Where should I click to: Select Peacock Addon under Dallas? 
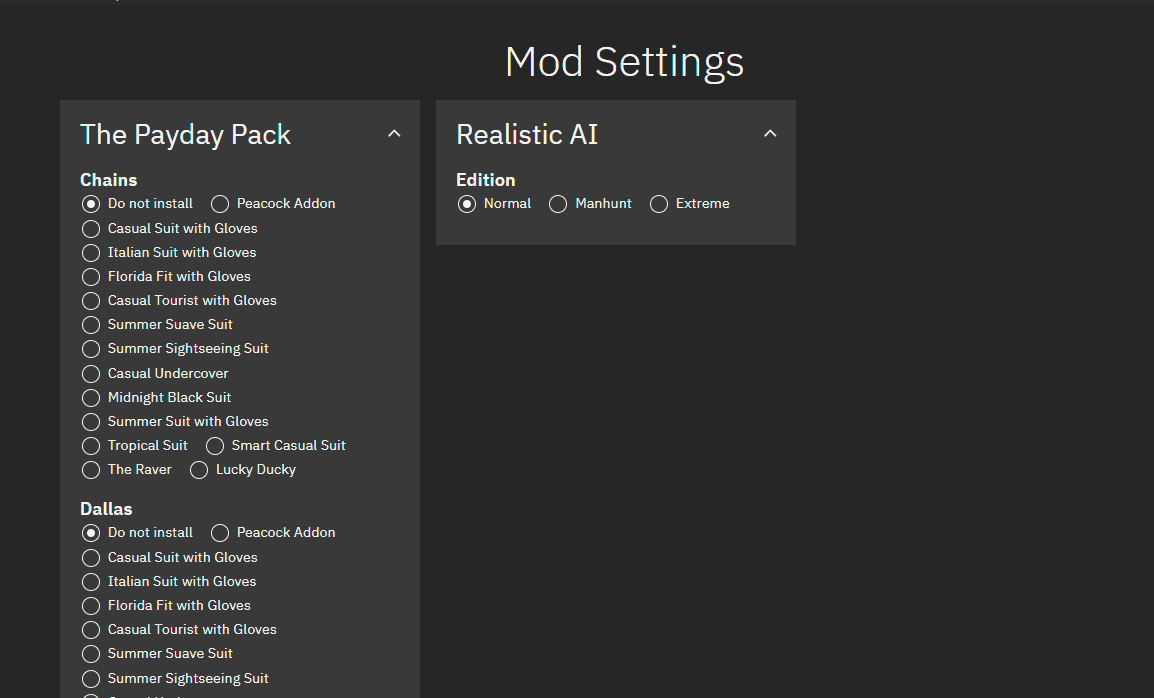coord(220,533)
